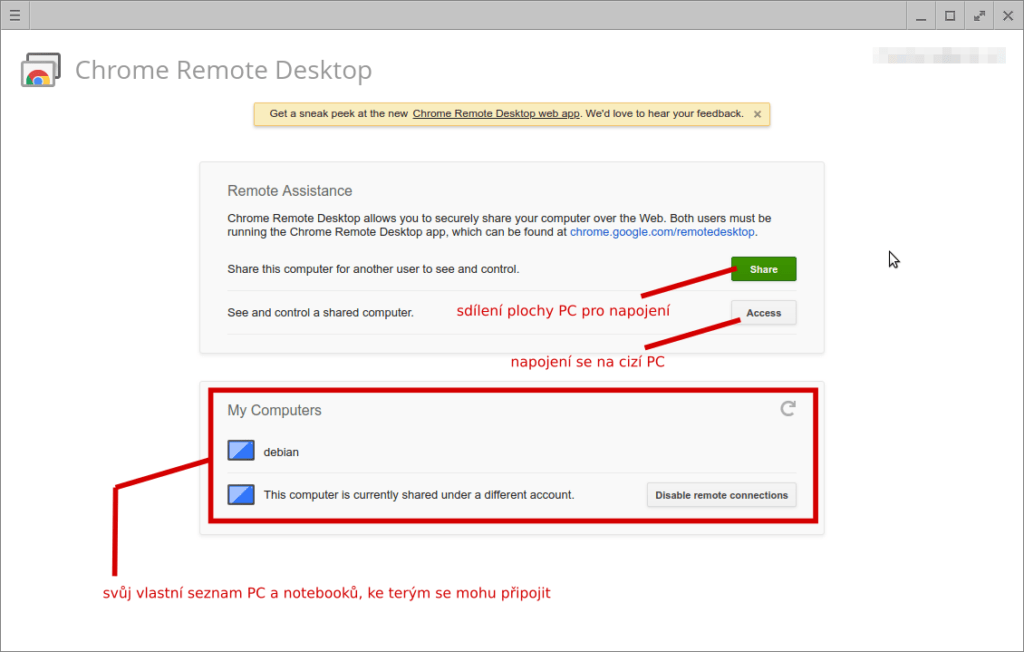
Task: Click the "My Computers" section heading
Action: (x=274, y=410)
